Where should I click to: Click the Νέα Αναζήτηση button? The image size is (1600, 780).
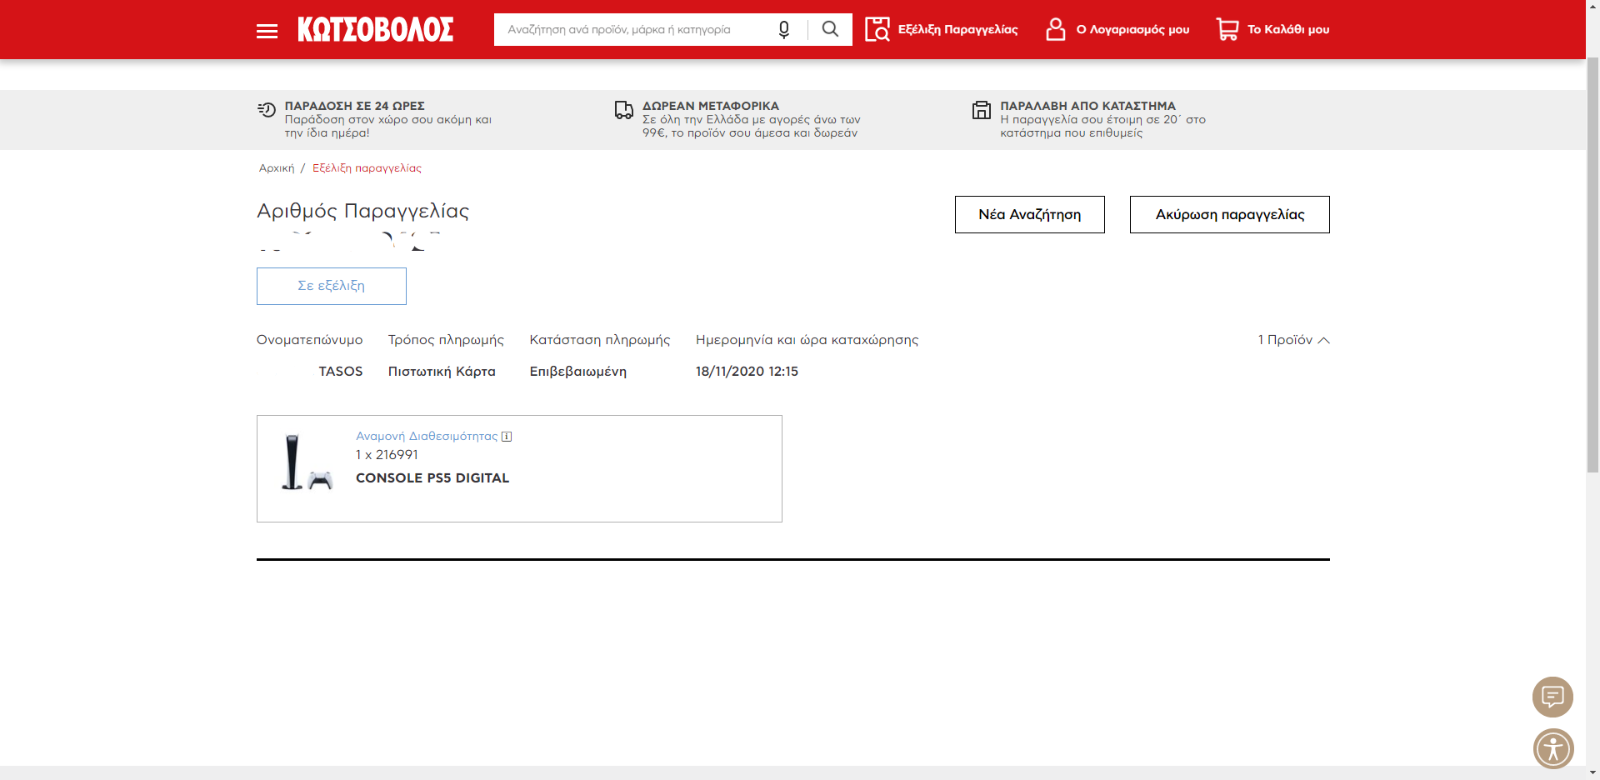1030,215
